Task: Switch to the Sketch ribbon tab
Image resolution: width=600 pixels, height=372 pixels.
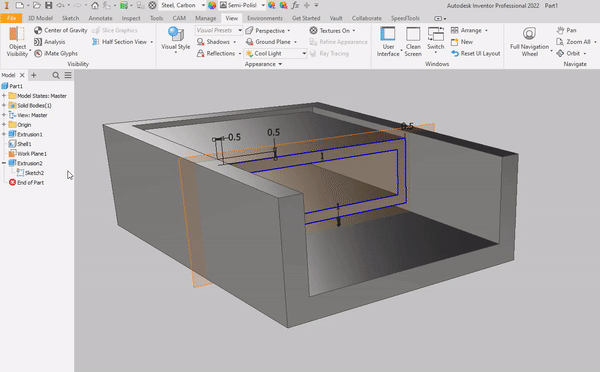Action: pos(70,18)
